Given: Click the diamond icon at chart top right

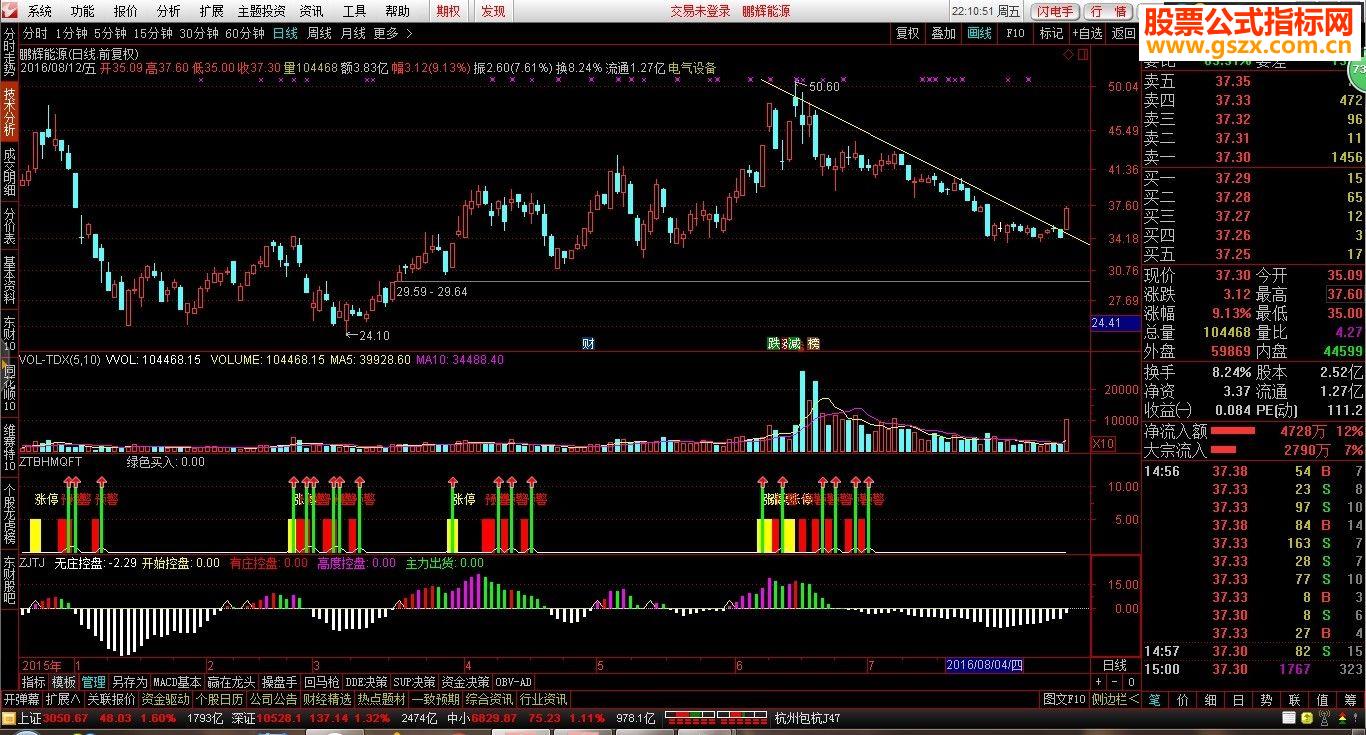Looking at the screenshot, I should (1069, 53).
